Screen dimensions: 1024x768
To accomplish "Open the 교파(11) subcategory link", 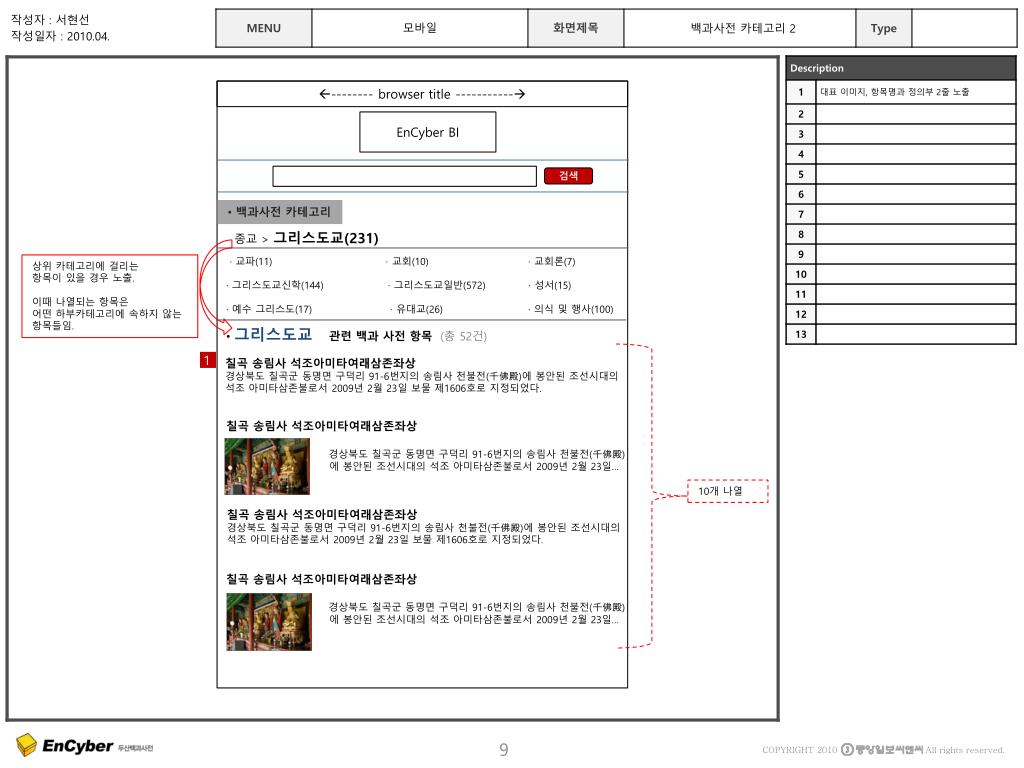I will coord(253,261).
